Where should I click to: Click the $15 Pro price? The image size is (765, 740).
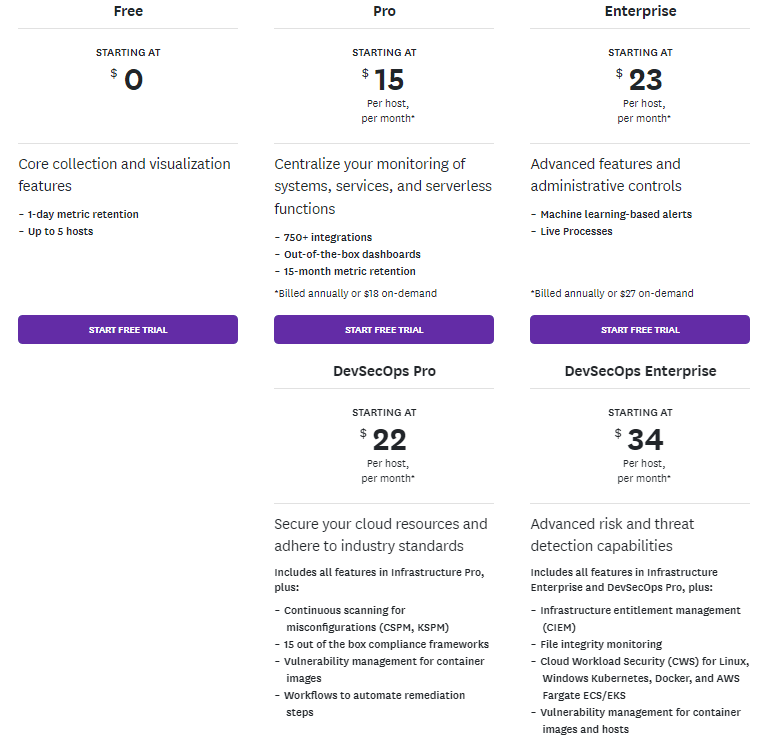pos(383,80)
